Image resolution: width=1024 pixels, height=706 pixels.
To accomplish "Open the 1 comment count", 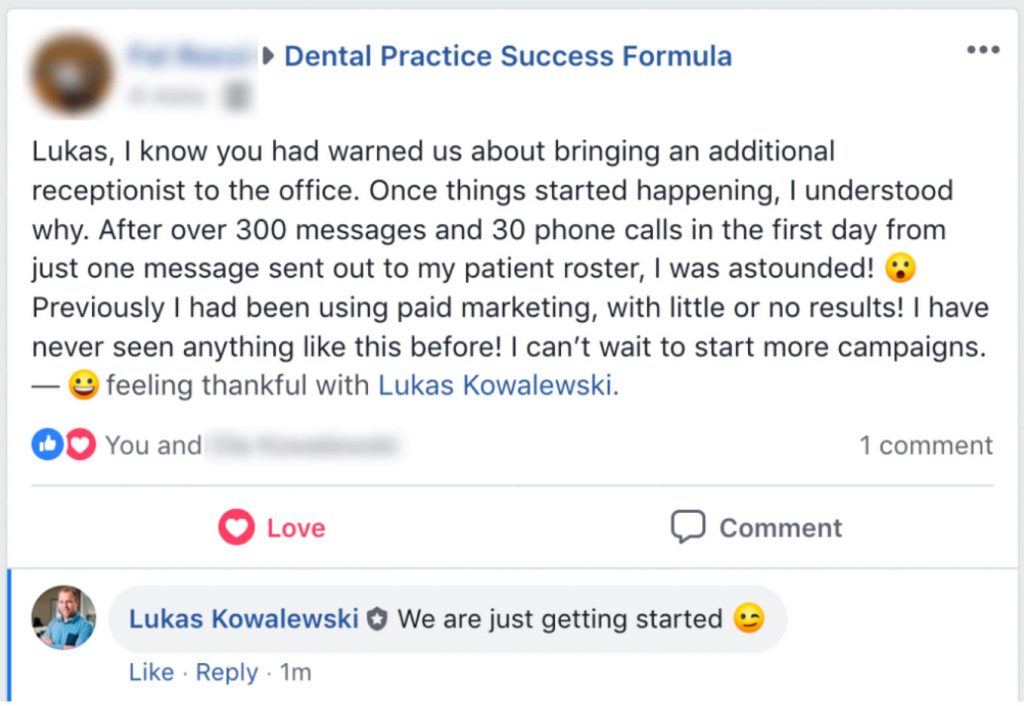I will (926, 446).
